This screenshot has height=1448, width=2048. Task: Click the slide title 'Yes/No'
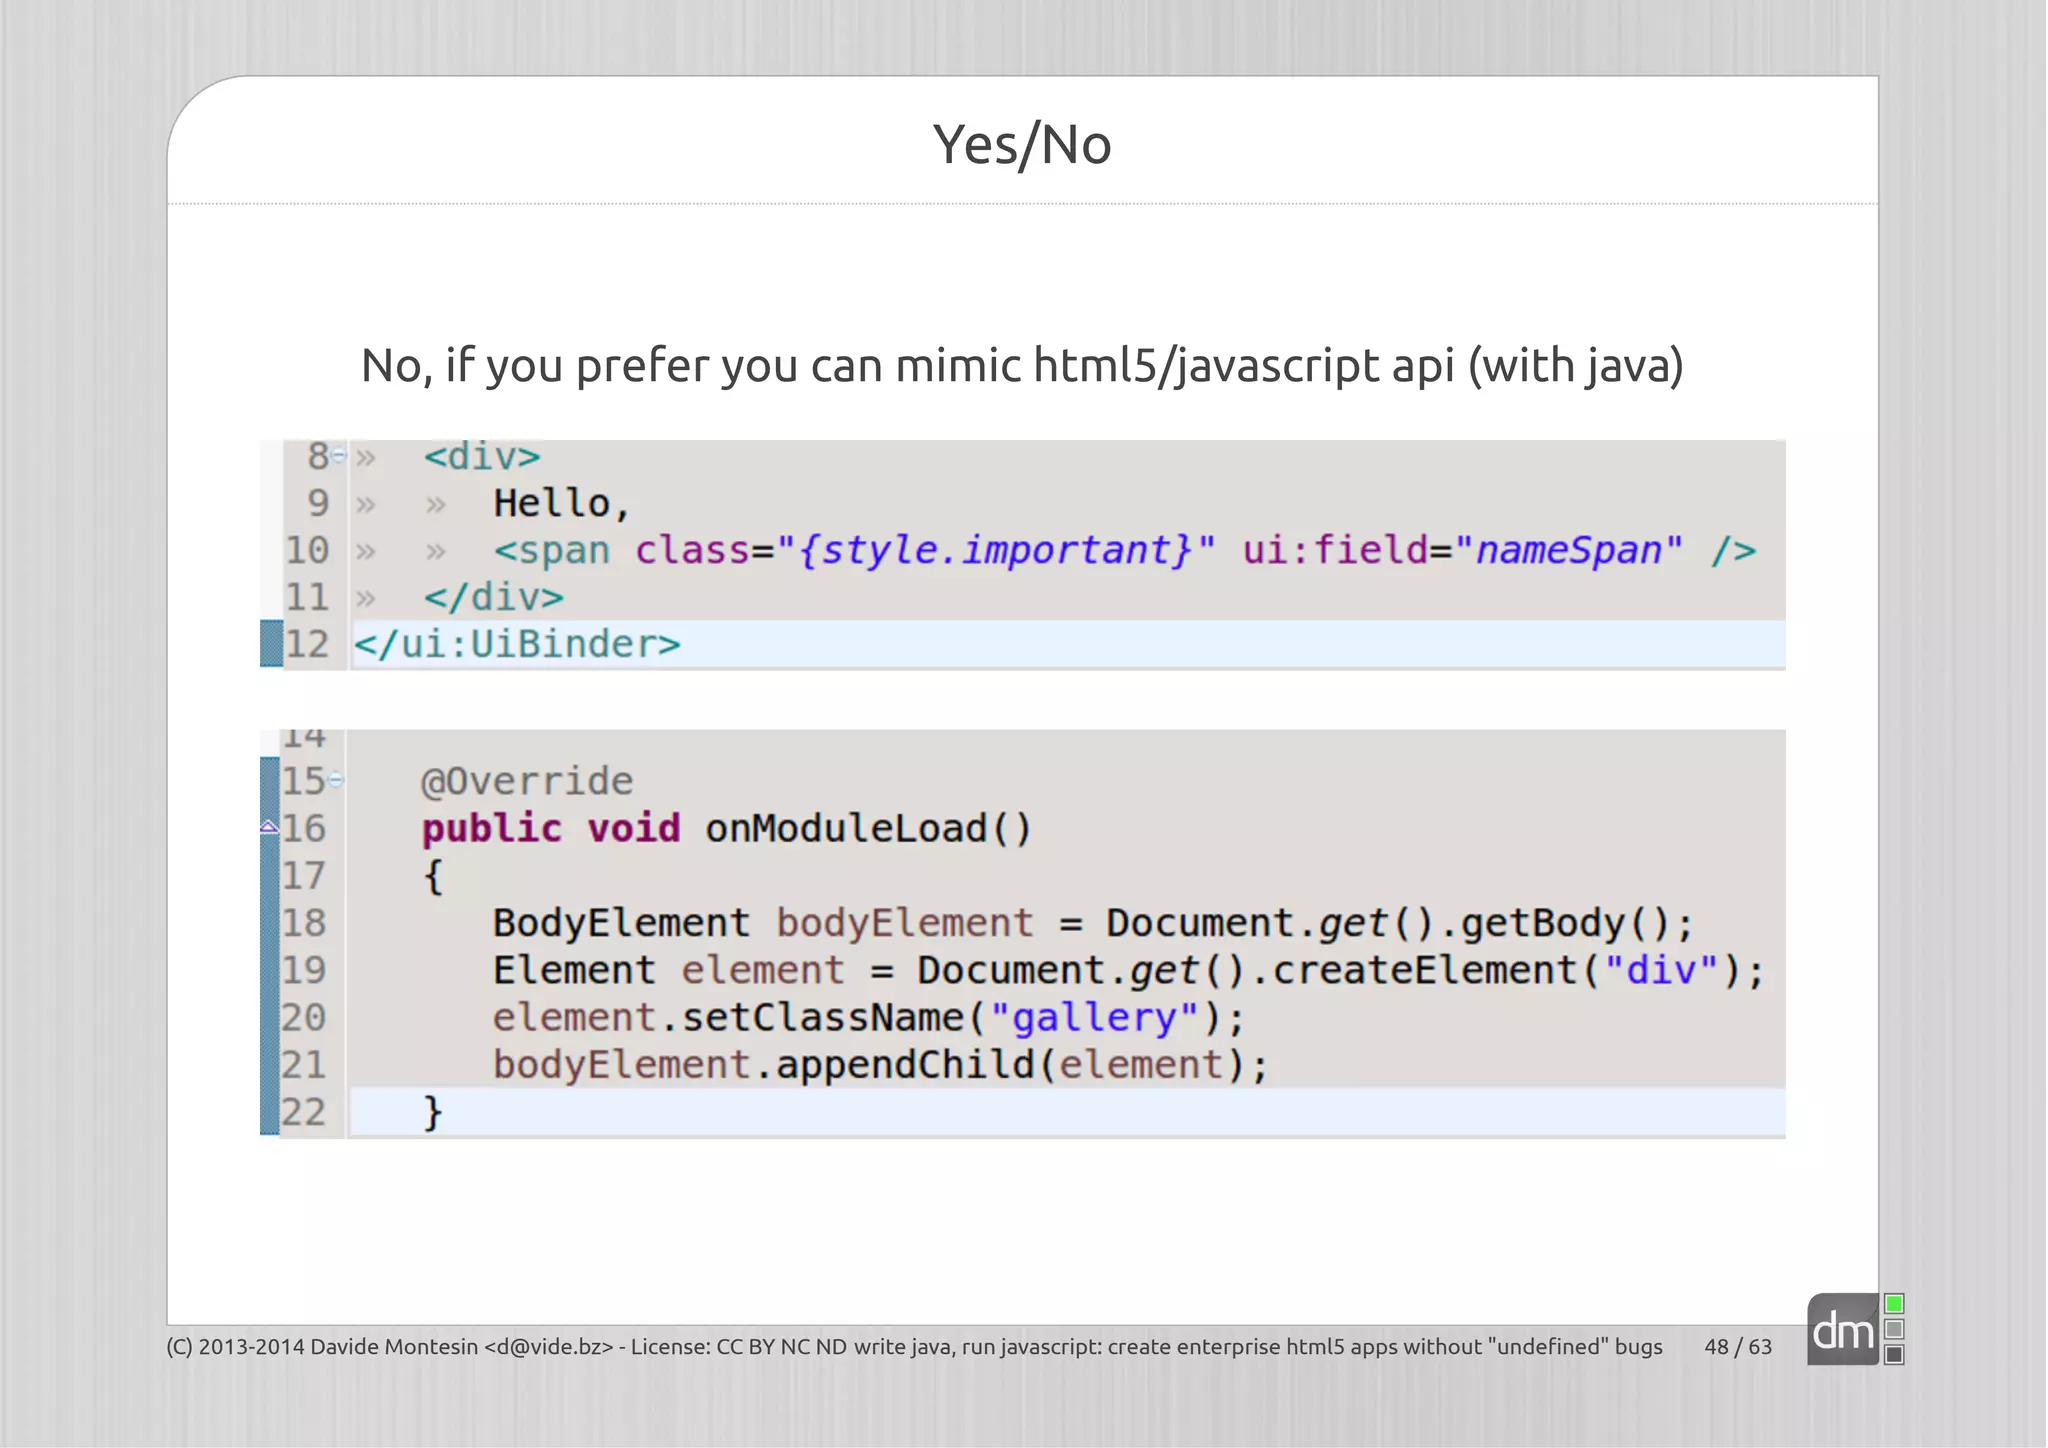pyautogui.click(x=1022, y=145)
